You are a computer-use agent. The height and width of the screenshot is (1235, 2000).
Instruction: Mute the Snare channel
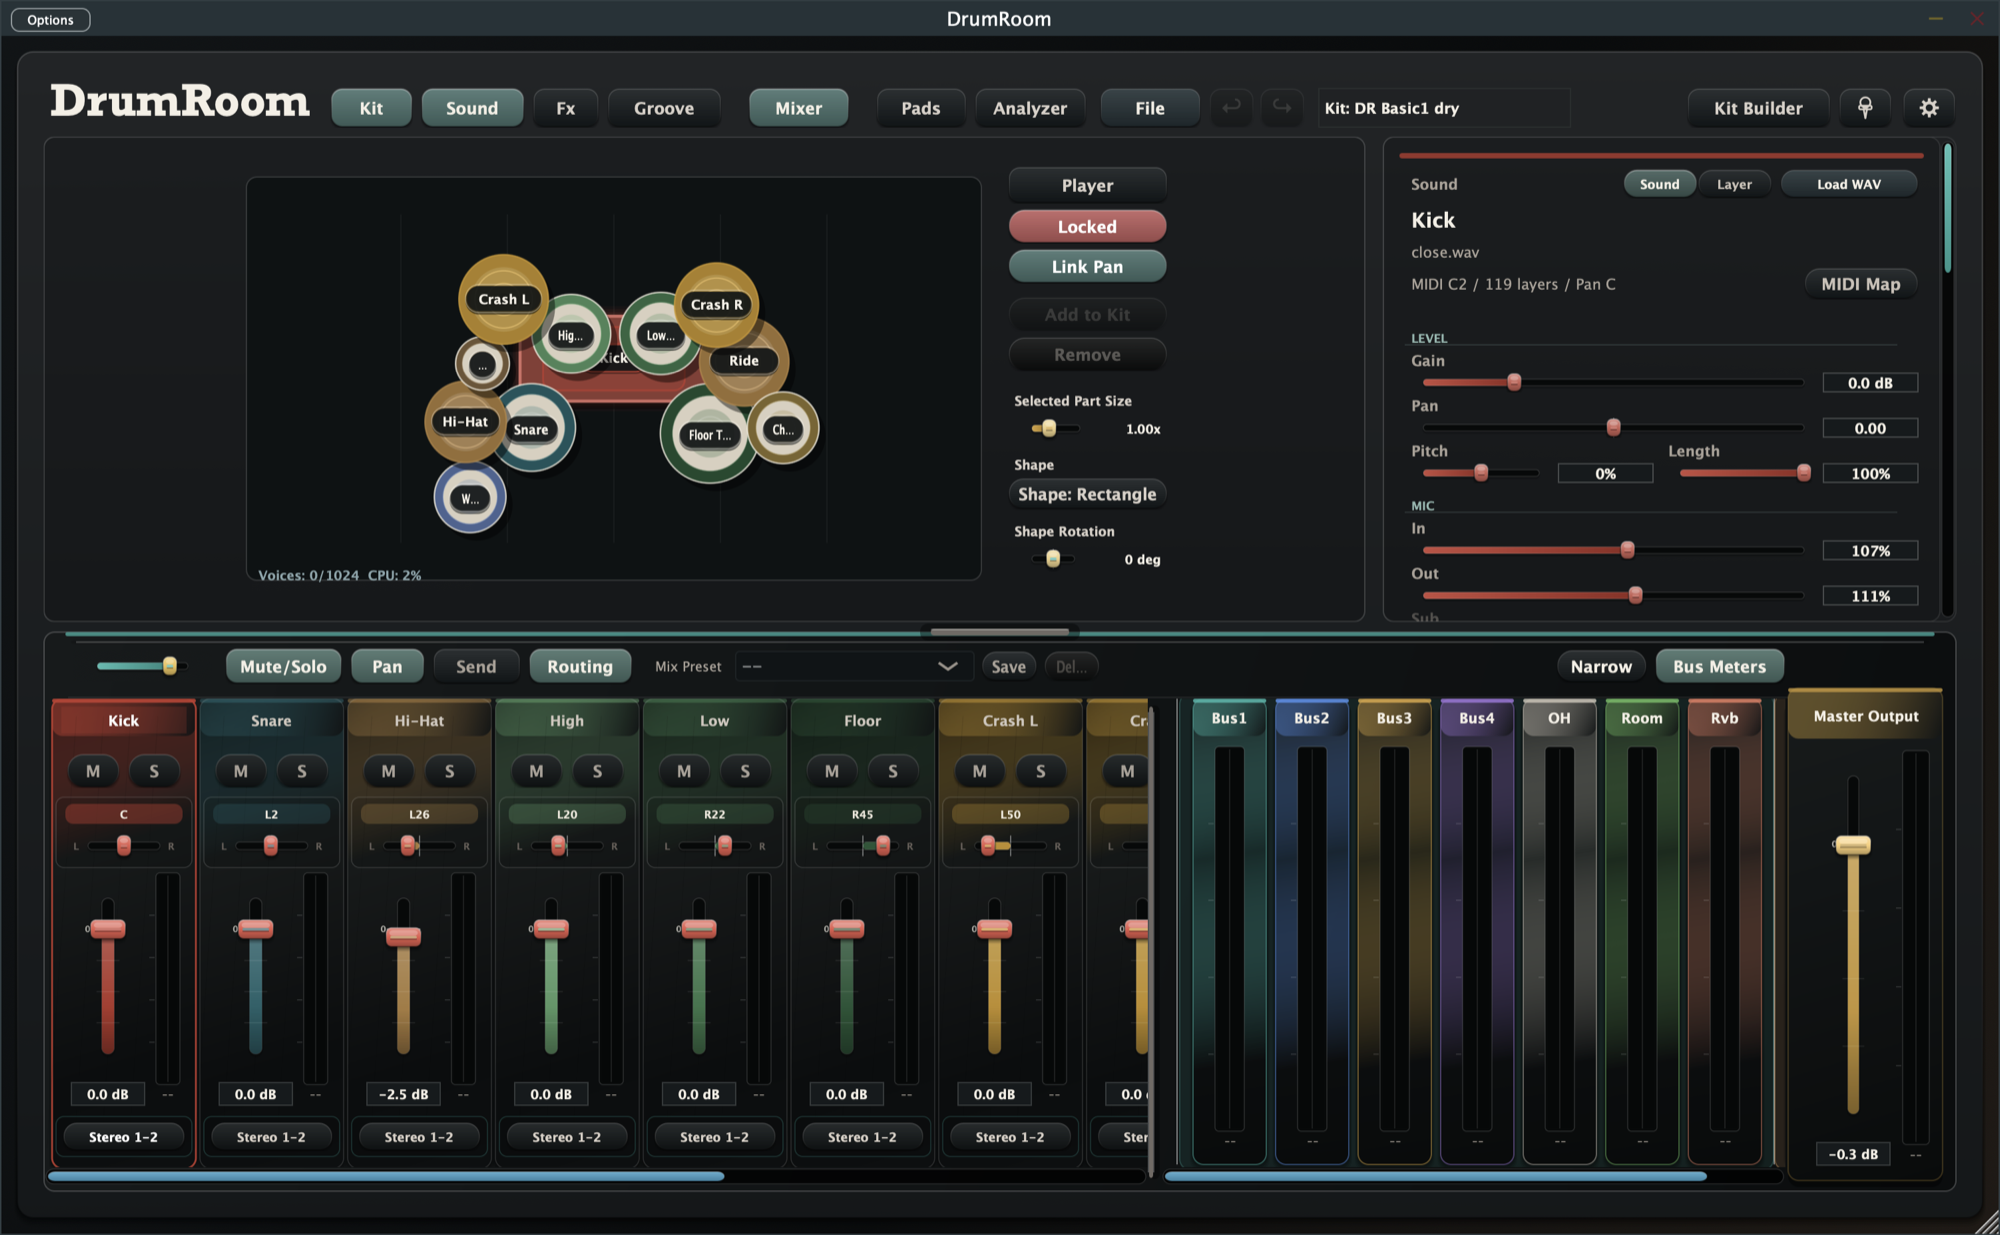click(x=241, y=771)
